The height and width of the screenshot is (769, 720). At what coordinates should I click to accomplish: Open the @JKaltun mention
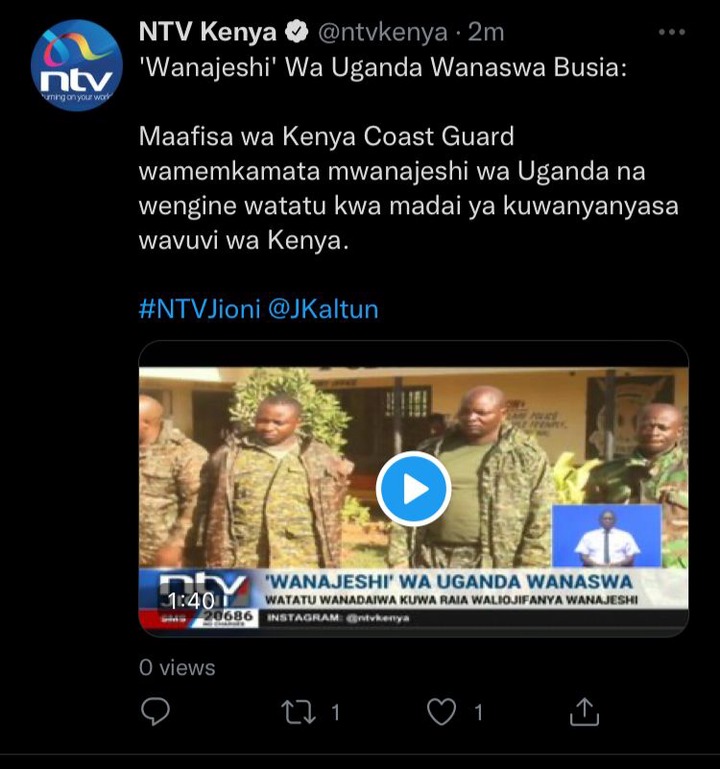323,309
